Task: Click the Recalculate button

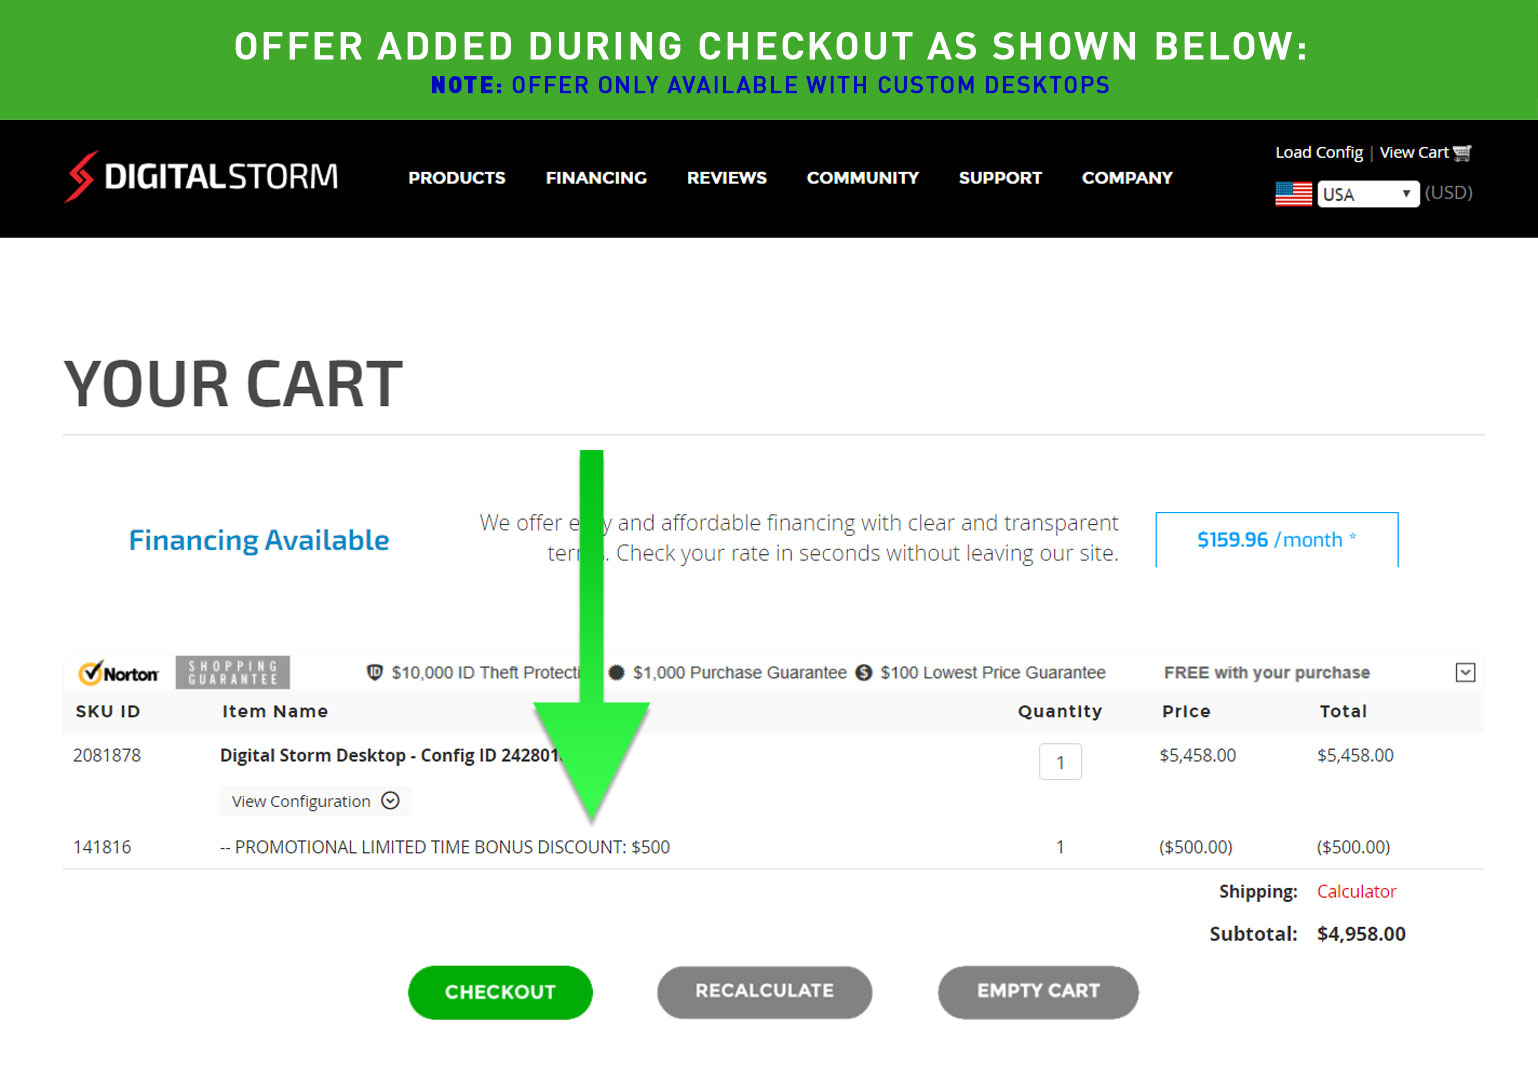Action: pyautogui.click(x=764, y=992)
